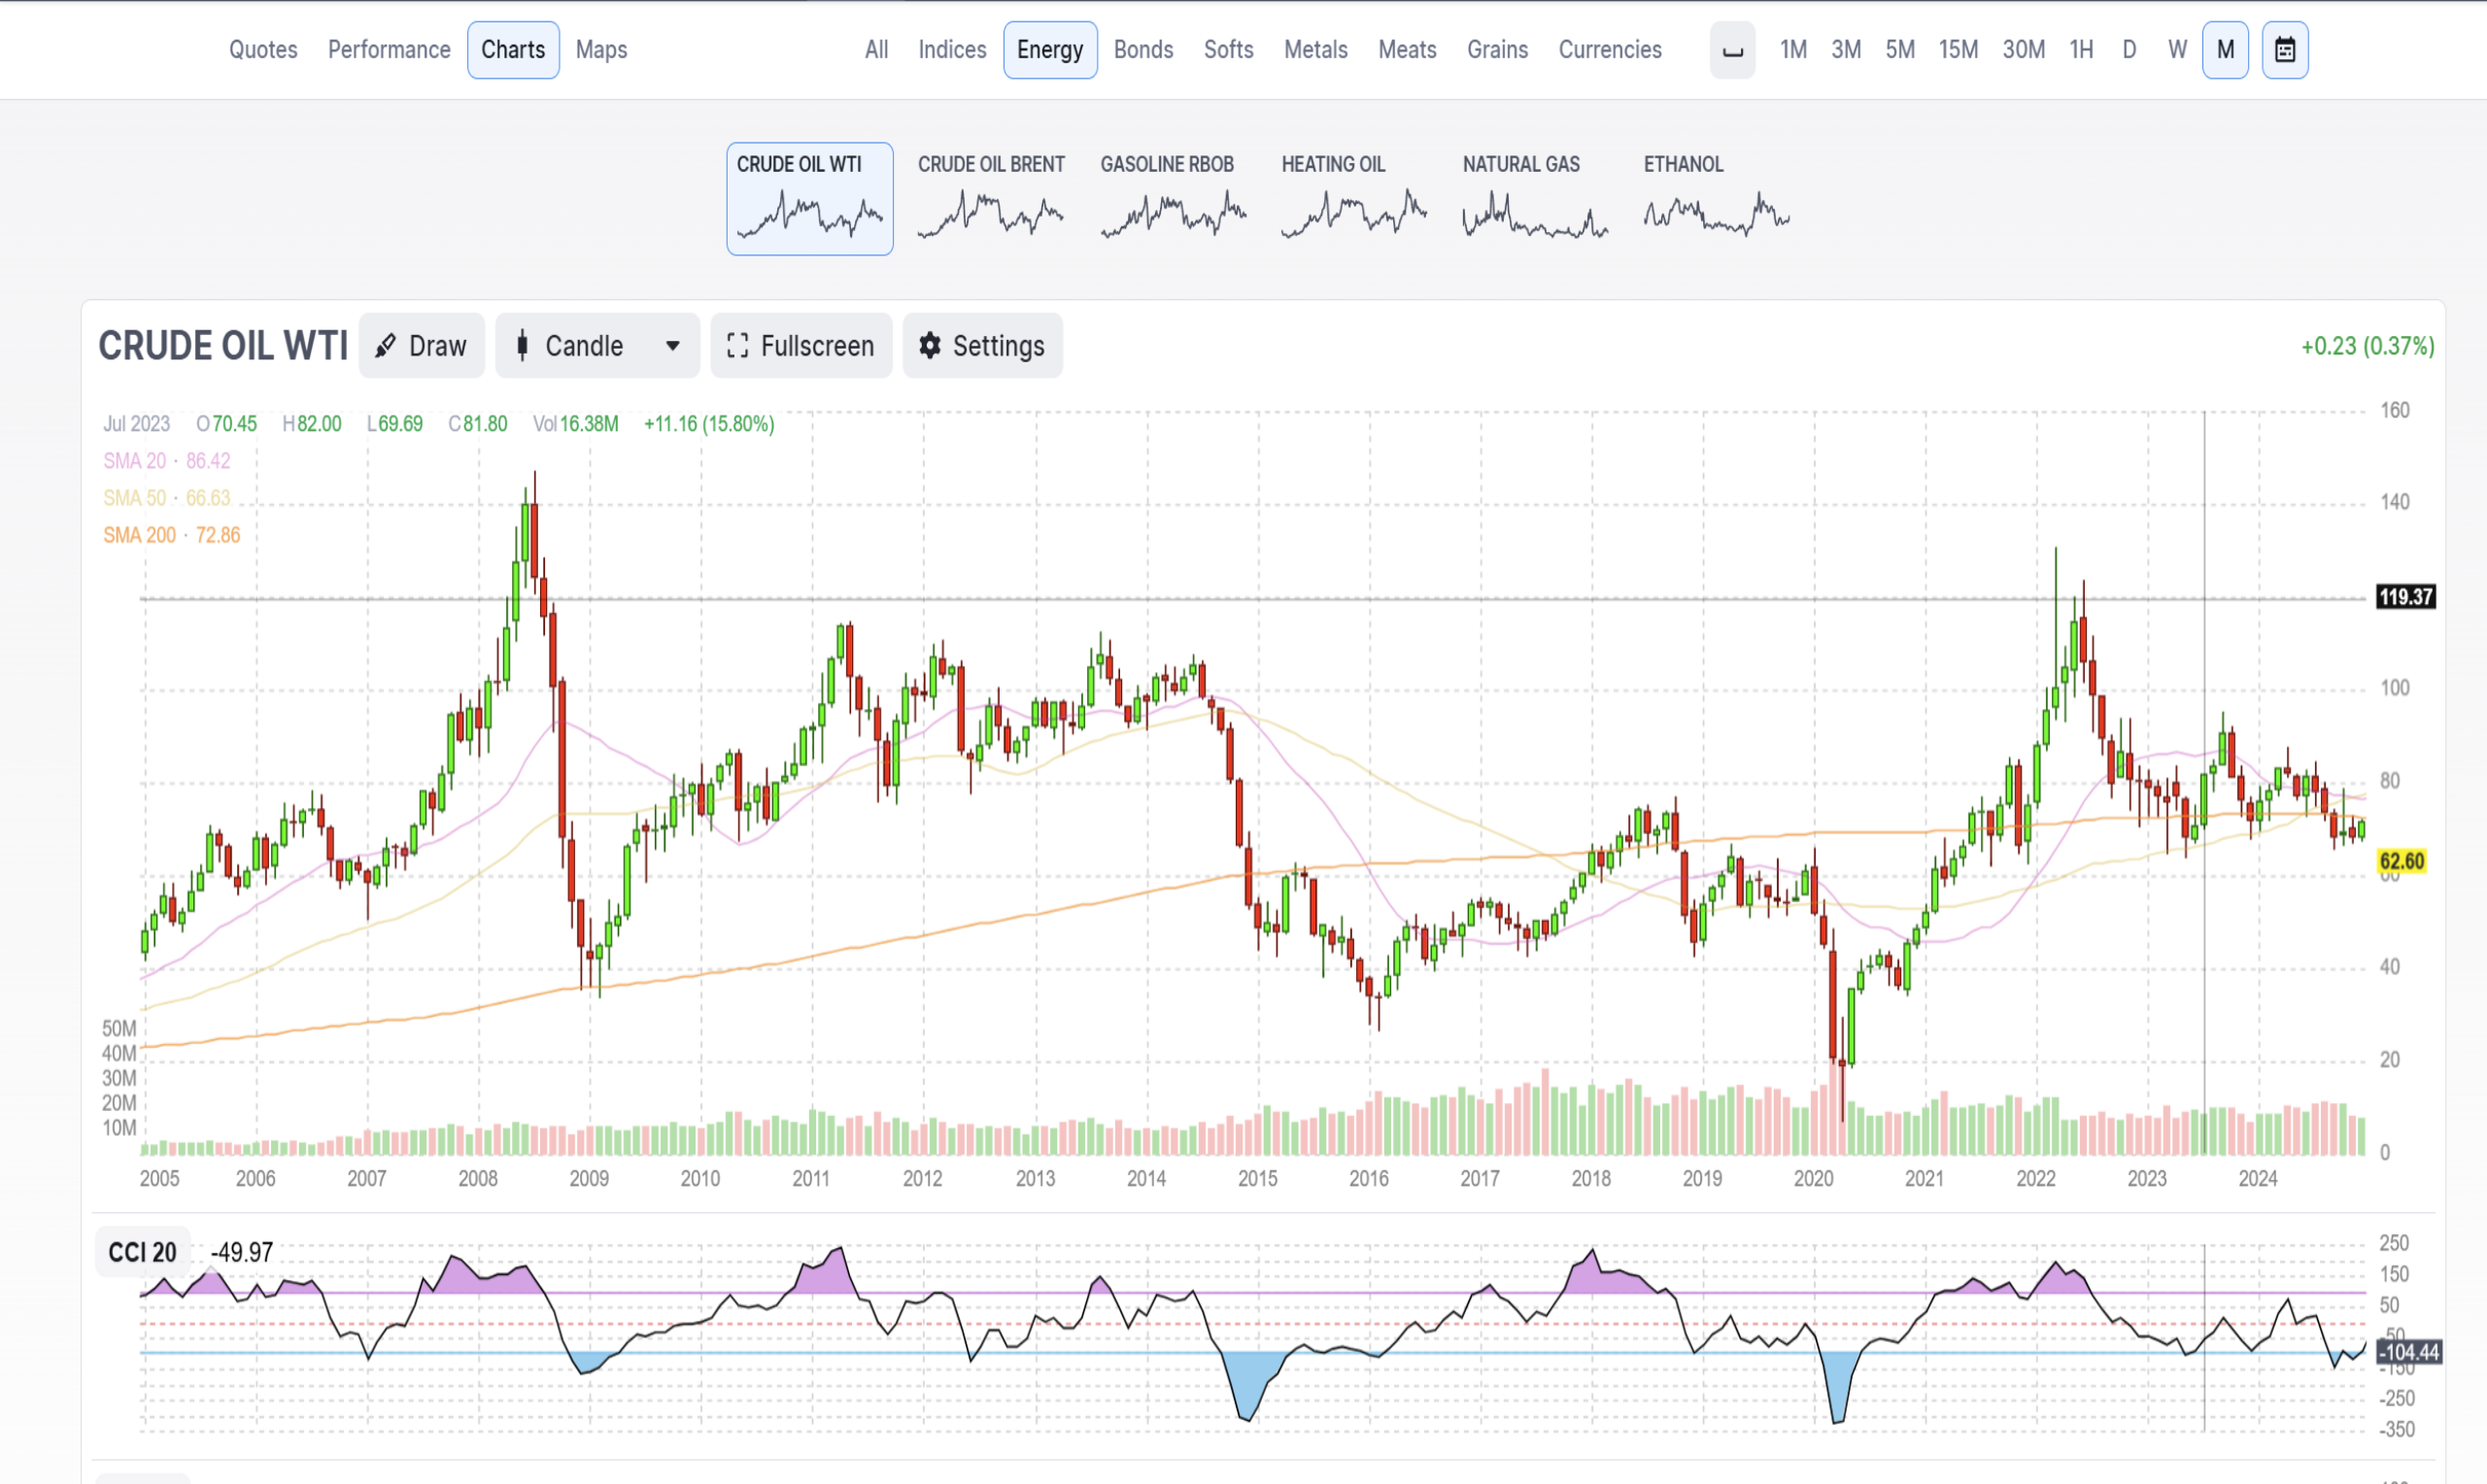Select the Ethanol sparkline chart
Viewport: 2487px width, 1484px height.
[1716, 213]
